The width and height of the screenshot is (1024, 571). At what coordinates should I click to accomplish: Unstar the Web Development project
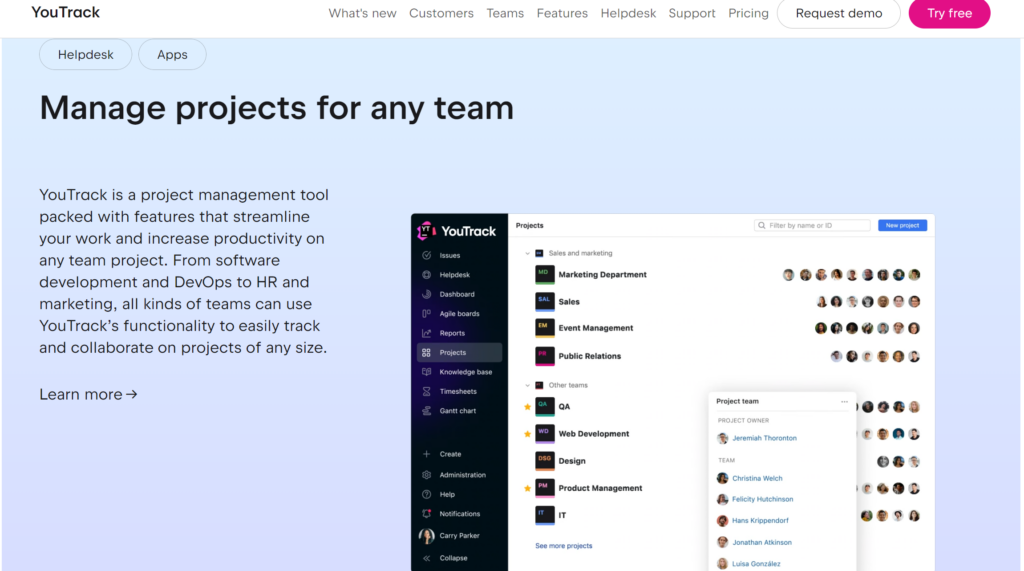(528, 434)
